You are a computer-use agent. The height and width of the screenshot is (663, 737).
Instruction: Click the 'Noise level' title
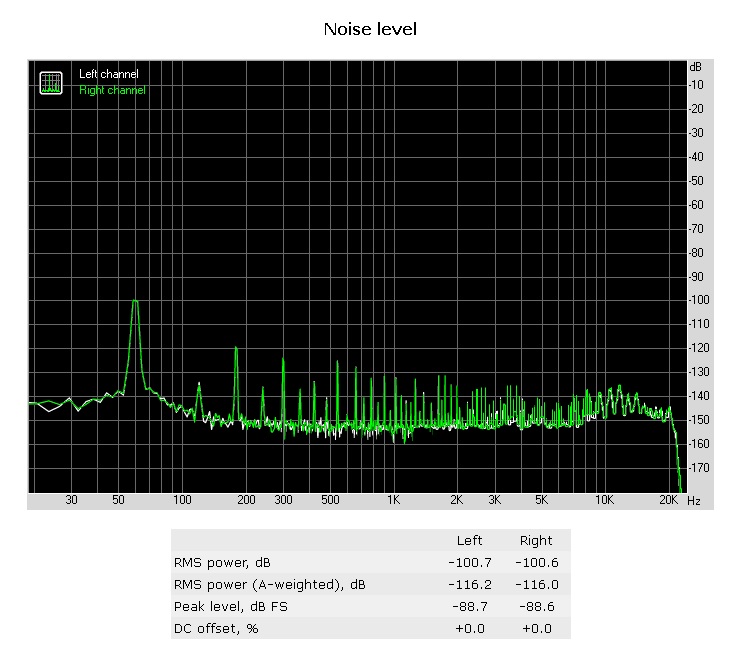(x=370, y=29)
